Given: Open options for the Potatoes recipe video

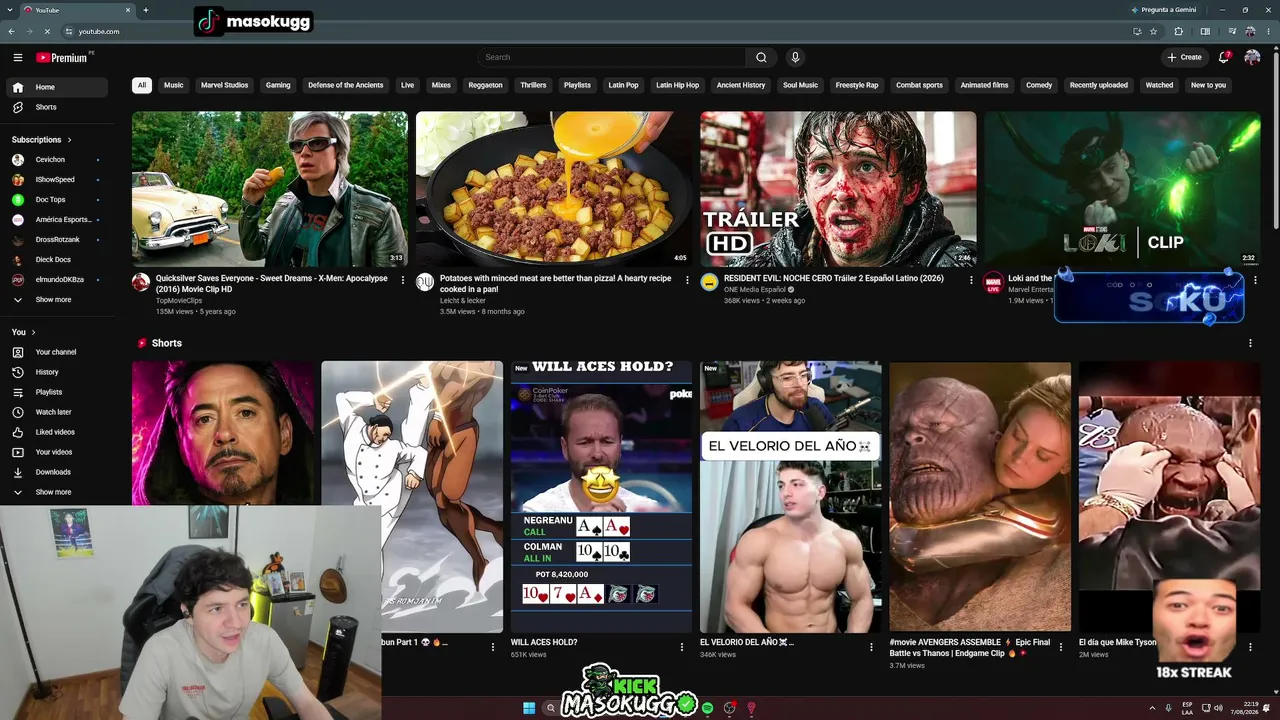Looking at the screenshot, I should 687,280.
